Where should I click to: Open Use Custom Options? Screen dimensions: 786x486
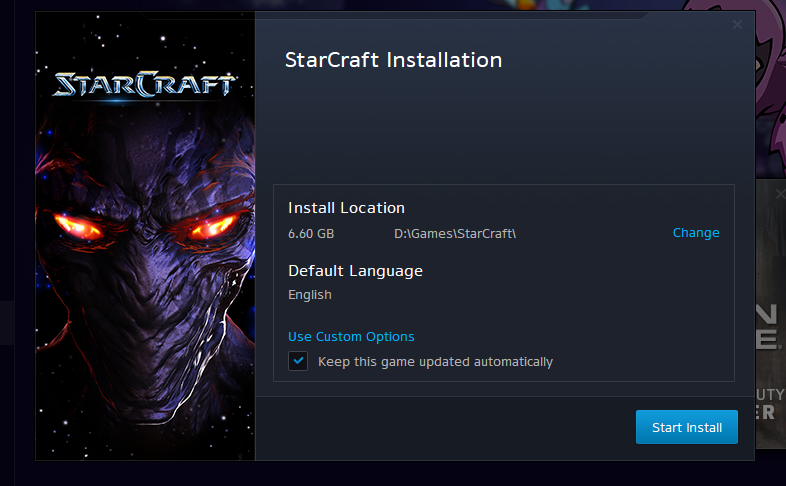click(x=351, y=337)
